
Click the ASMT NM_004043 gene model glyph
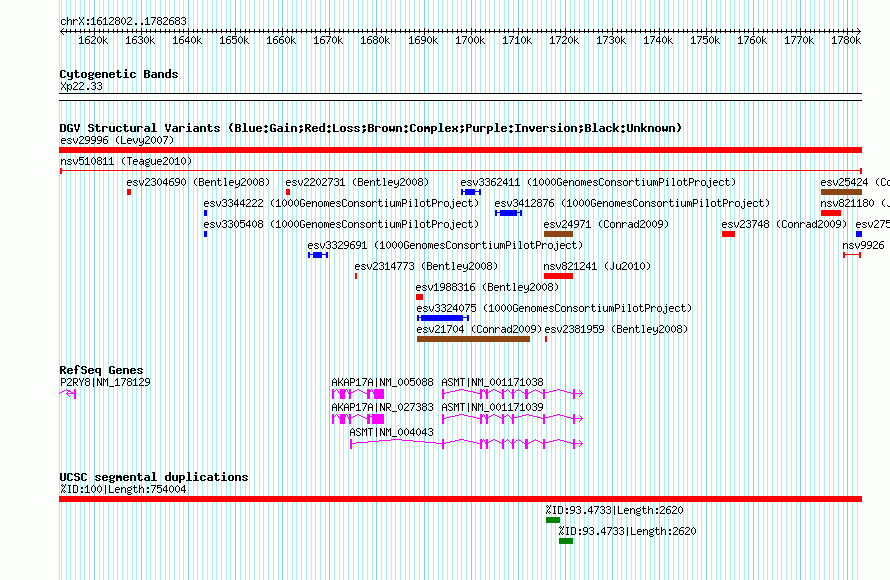tap(467, 444)
